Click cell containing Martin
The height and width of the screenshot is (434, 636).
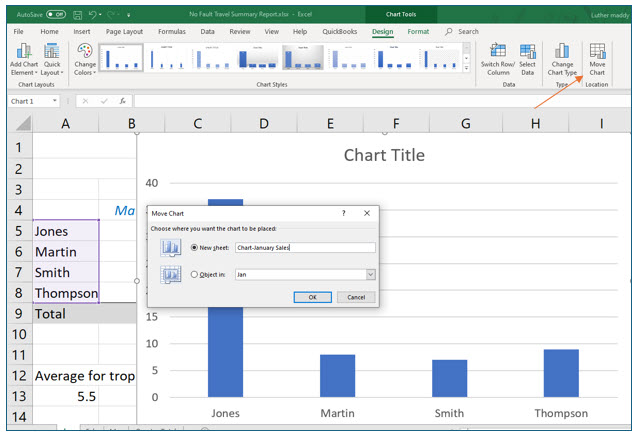tap(66, 252)
